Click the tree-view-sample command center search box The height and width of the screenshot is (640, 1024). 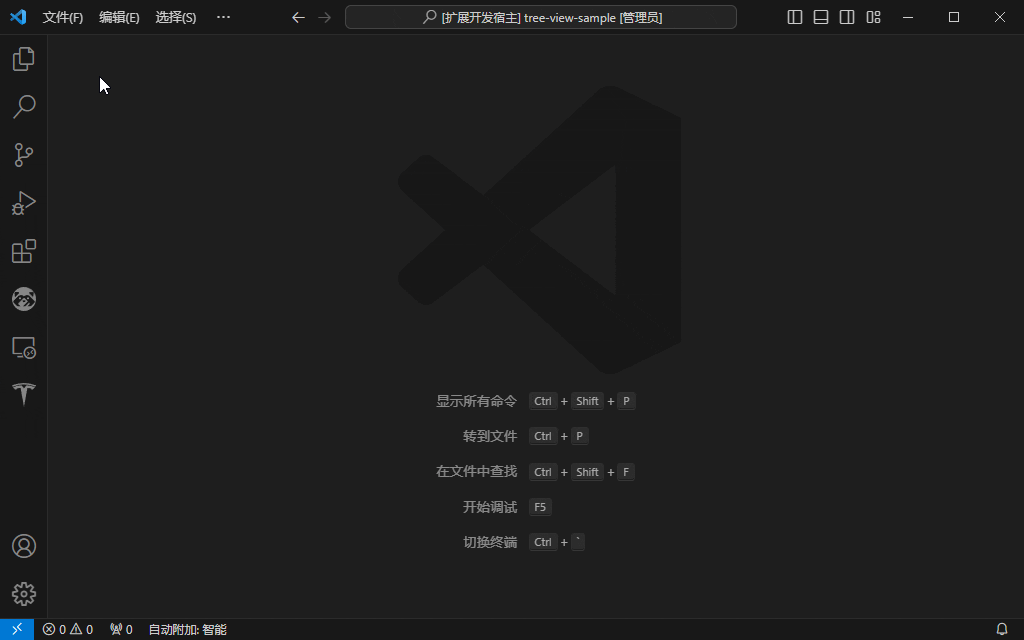coord(541,17)
